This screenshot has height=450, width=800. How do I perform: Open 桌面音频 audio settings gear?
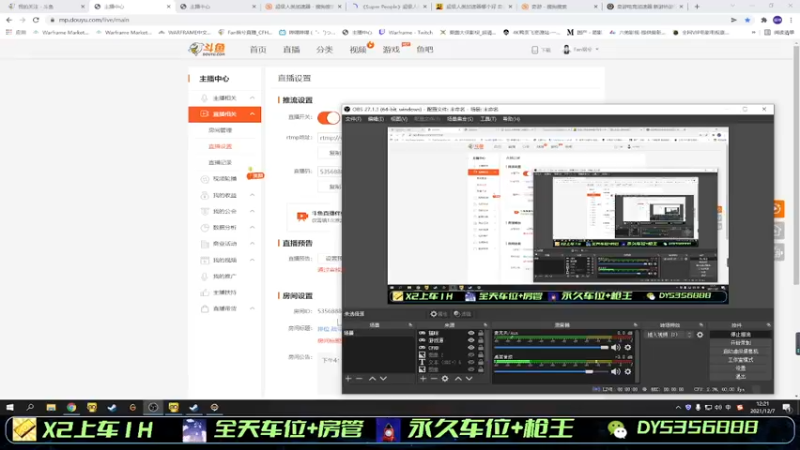[x=628, y=371]
